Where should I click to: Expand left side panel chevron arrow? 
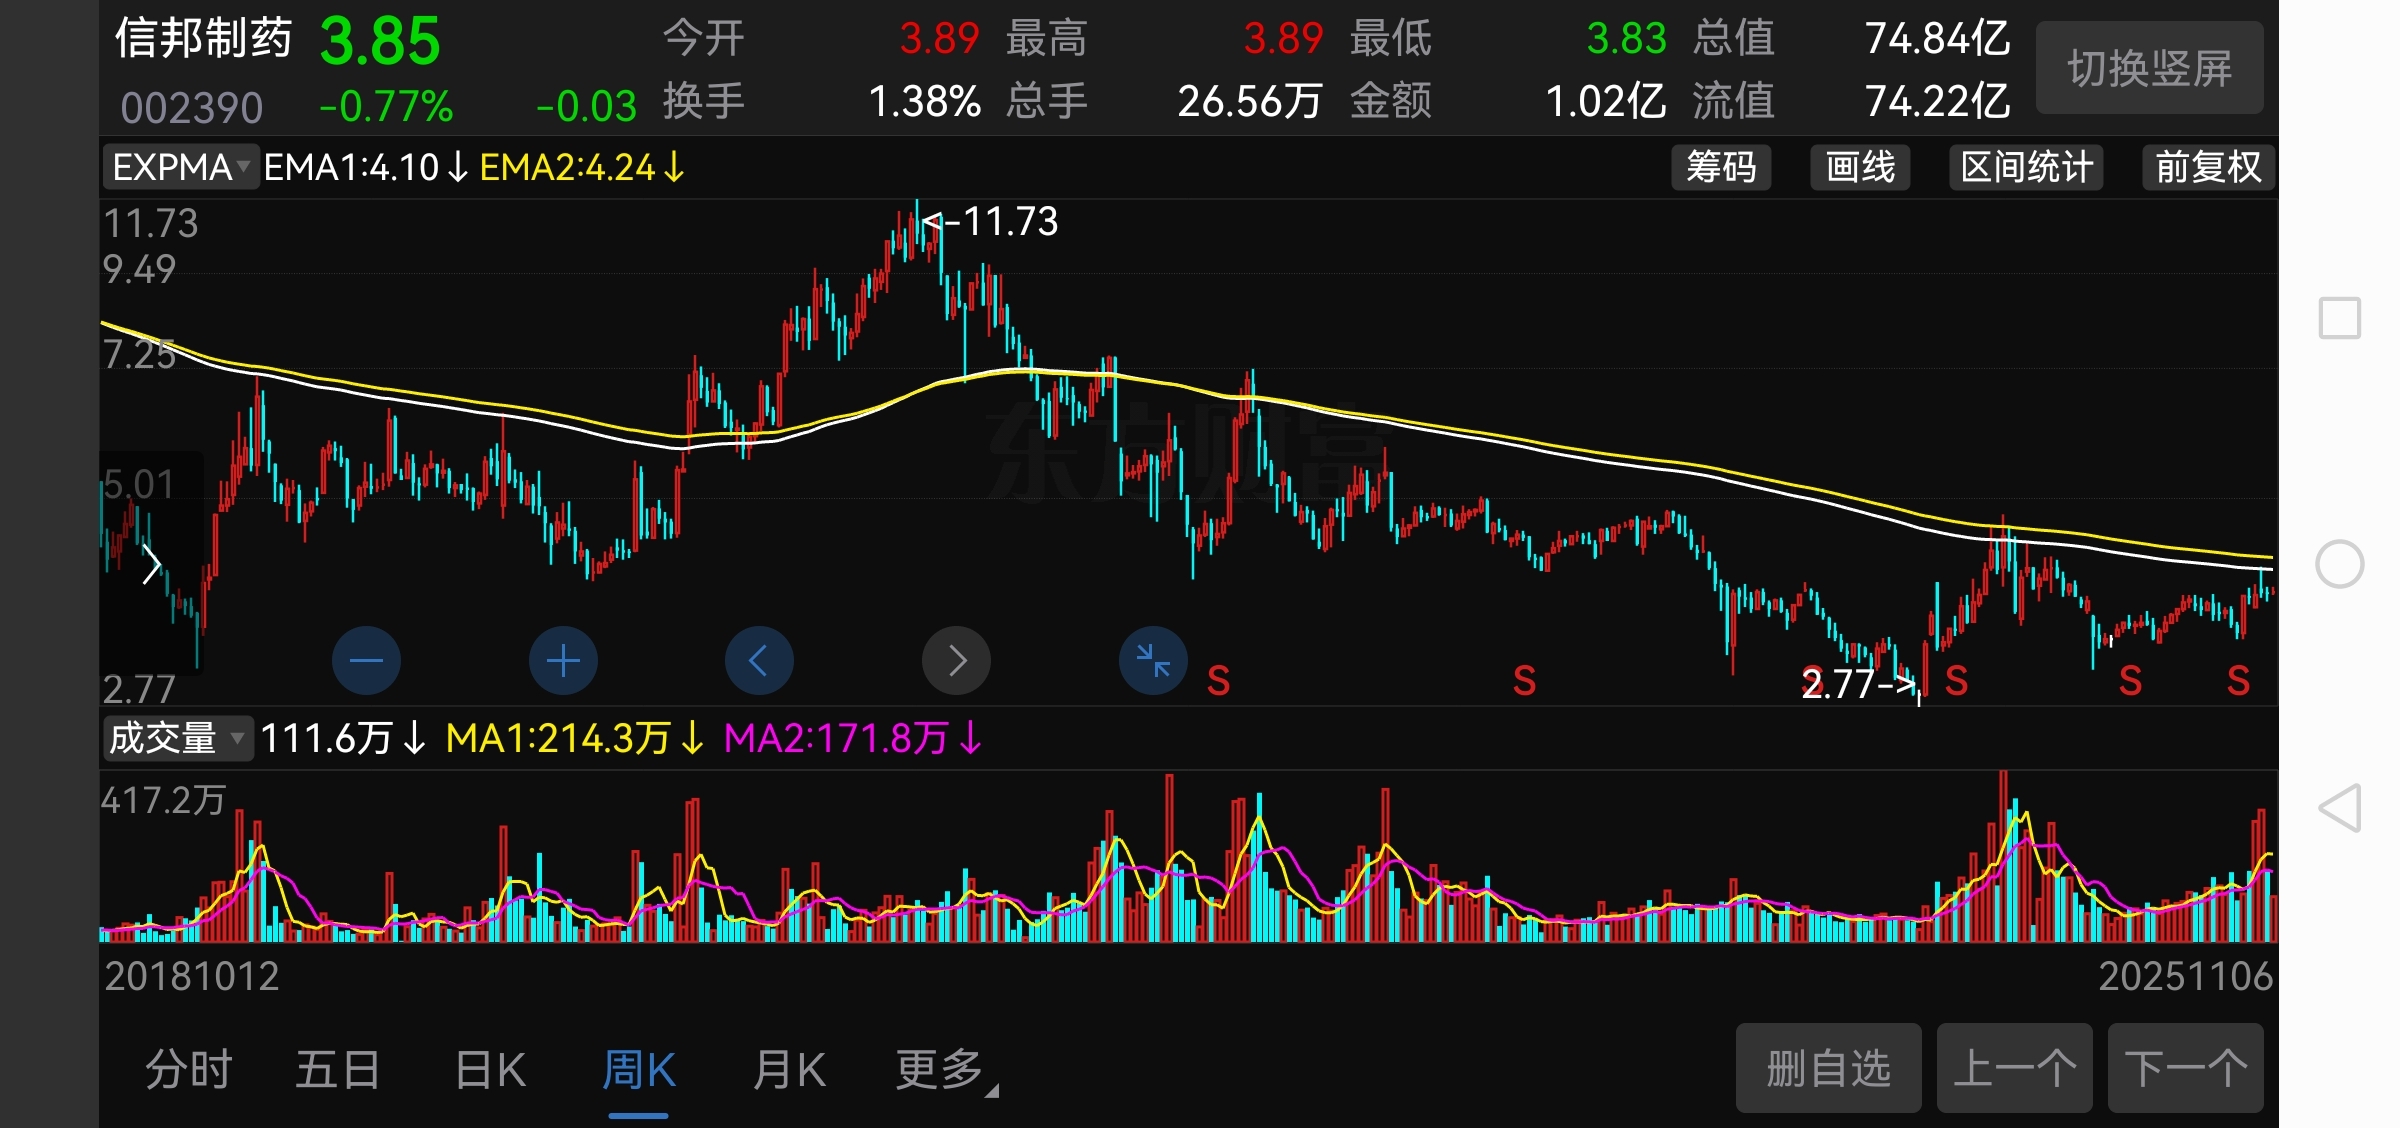(x=151, y=564)
